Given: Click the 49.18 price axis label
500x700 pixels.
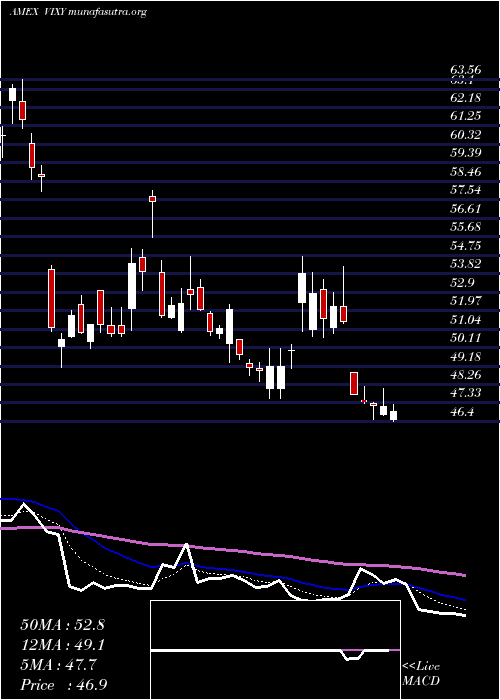Looking at the screenshot, I should (x=466, y=357).
